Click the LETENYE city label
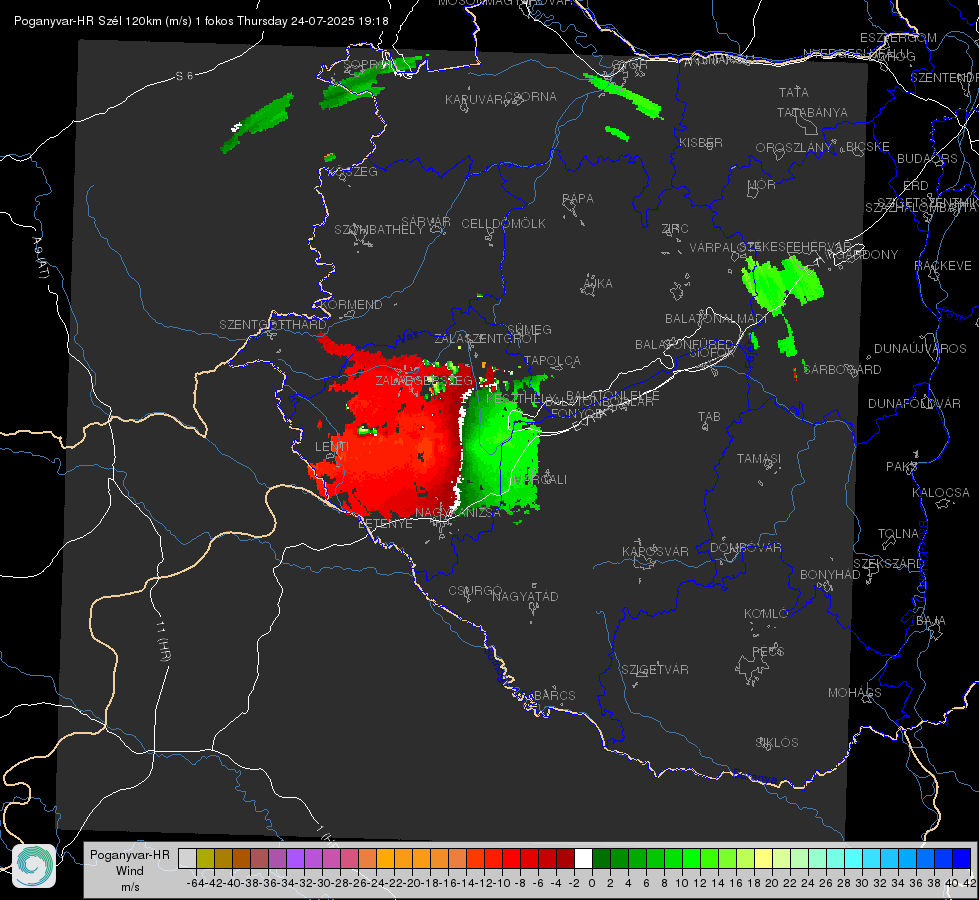 pos(385,523)
